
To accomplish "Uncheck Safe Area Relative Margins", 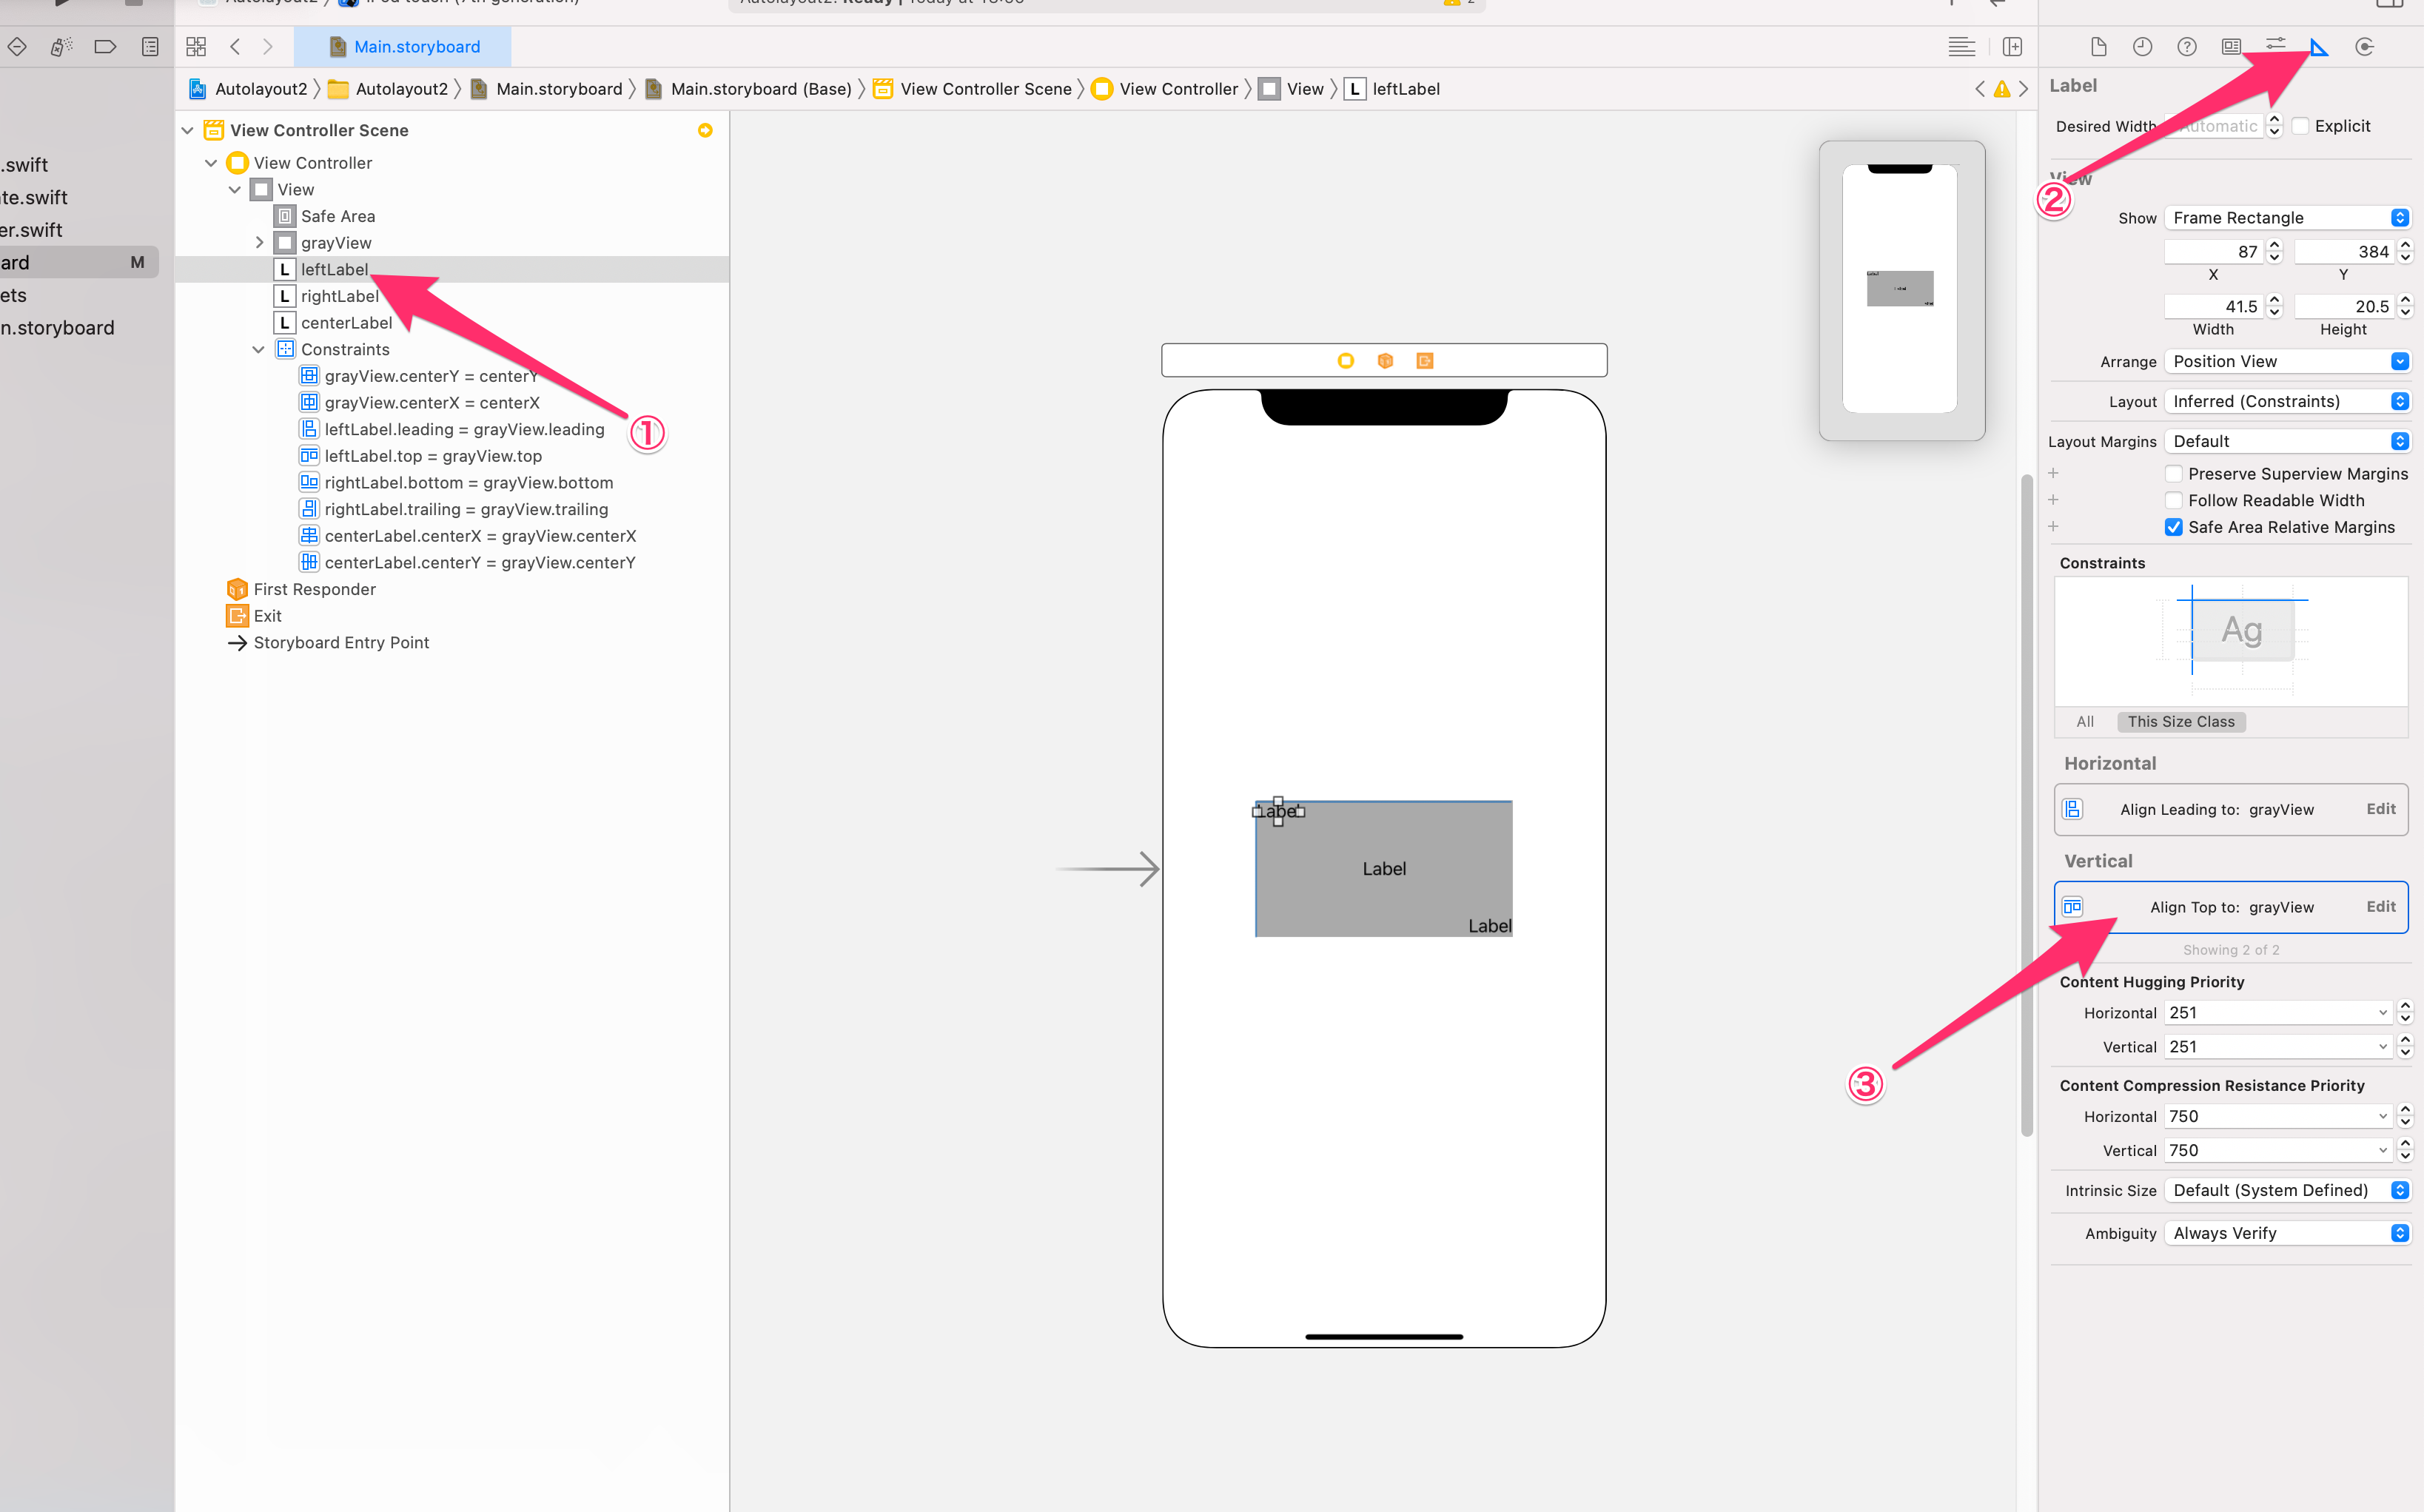I will coord(2173,527).
